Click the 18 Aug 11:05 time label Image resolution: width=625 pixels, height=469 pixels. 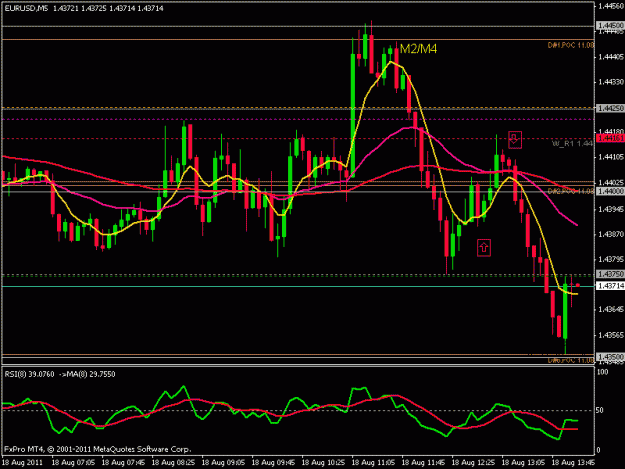tap(373, 463)
